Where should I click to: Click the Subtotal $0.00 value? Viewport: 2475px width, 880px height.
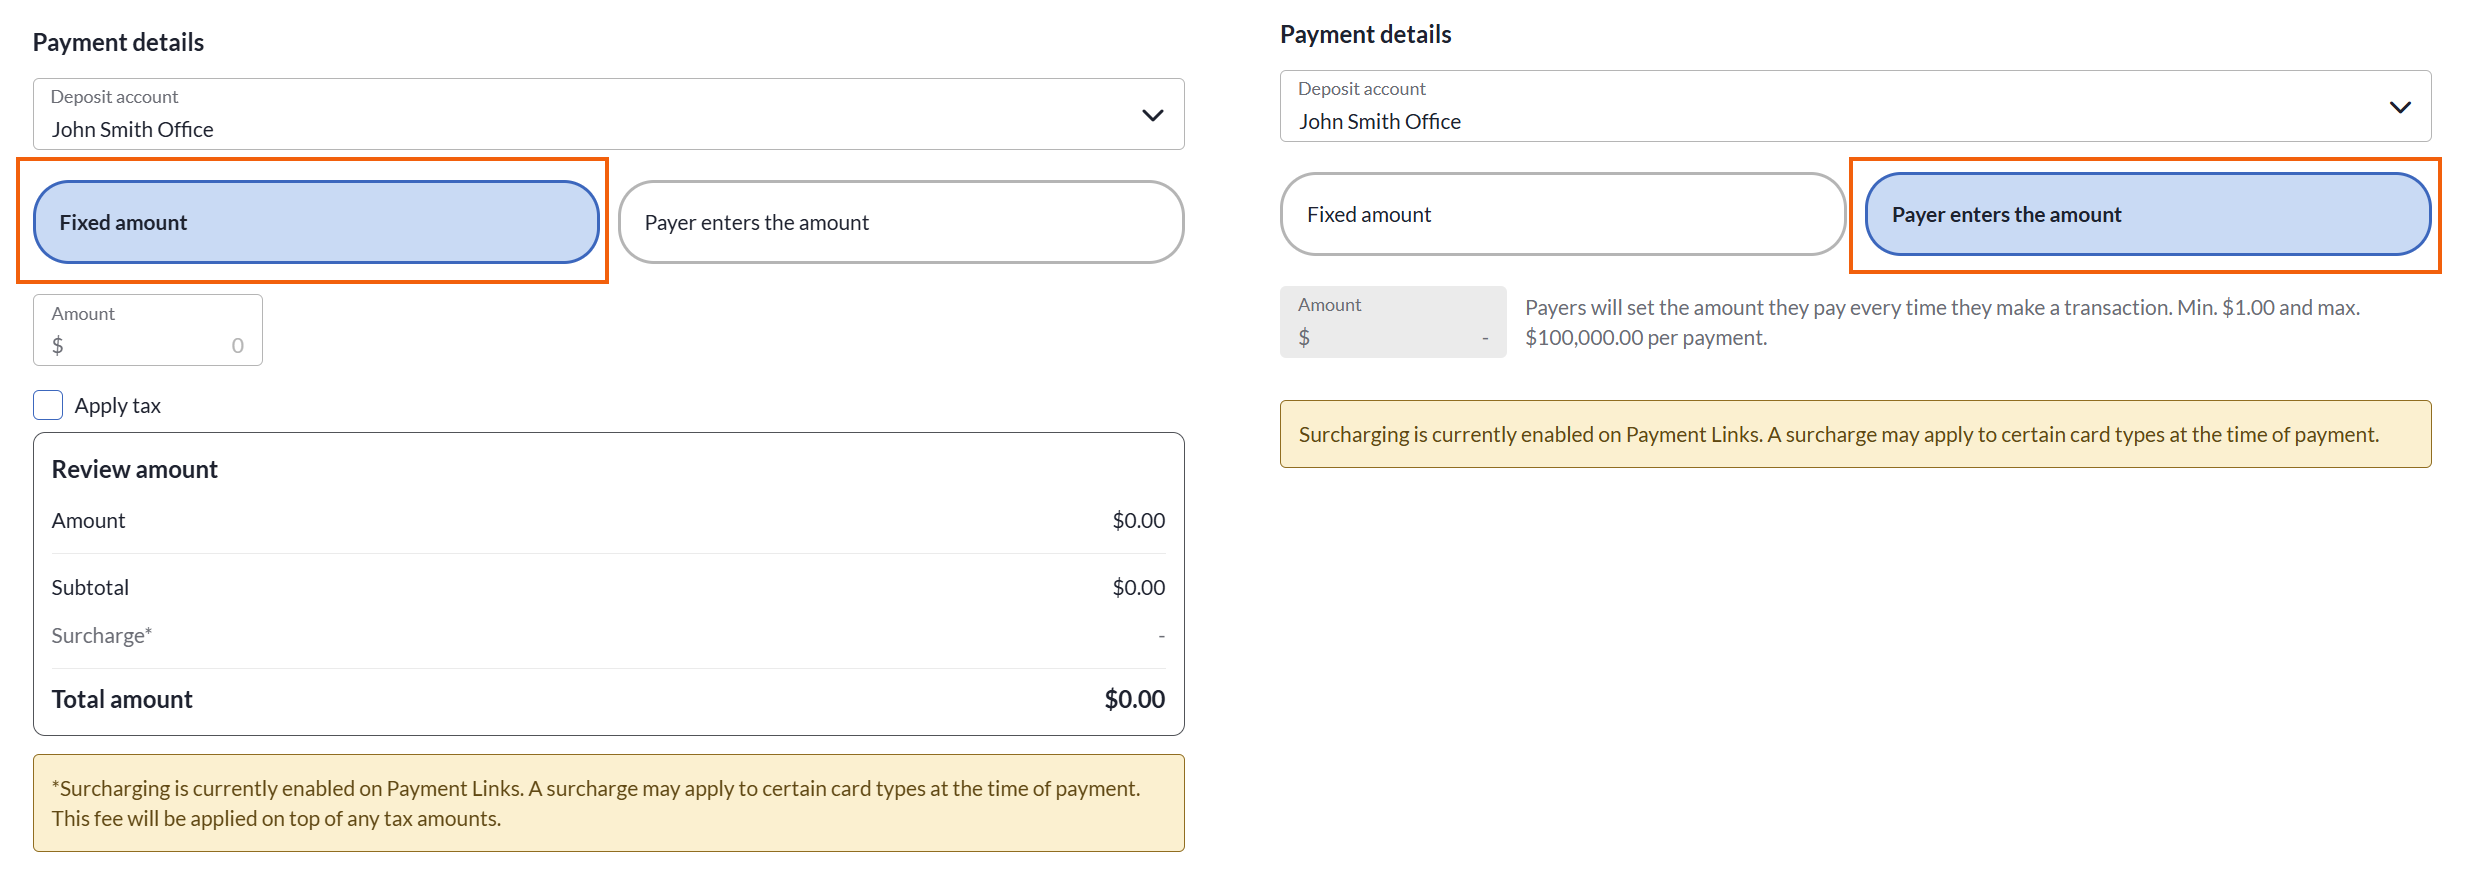pos(1138,588)
